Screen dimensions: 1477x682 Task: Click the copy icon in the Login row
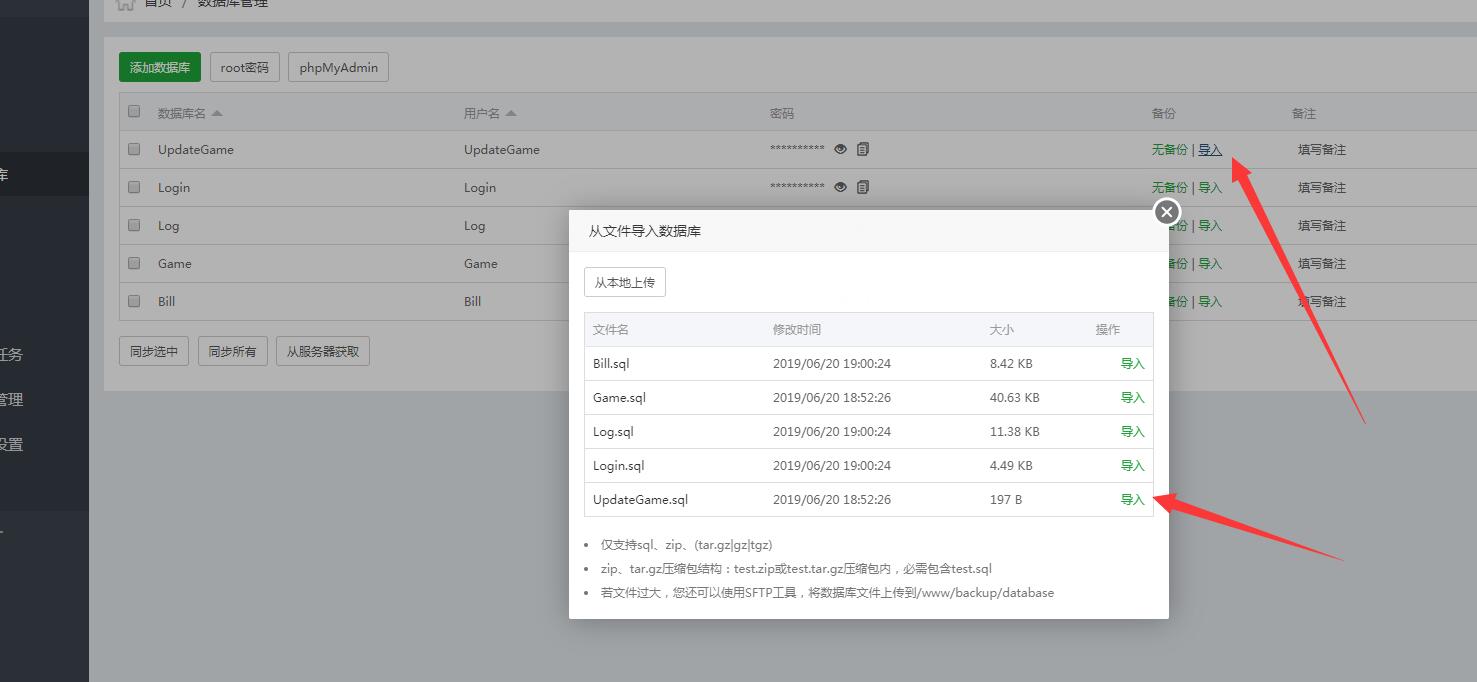point(863,187)
